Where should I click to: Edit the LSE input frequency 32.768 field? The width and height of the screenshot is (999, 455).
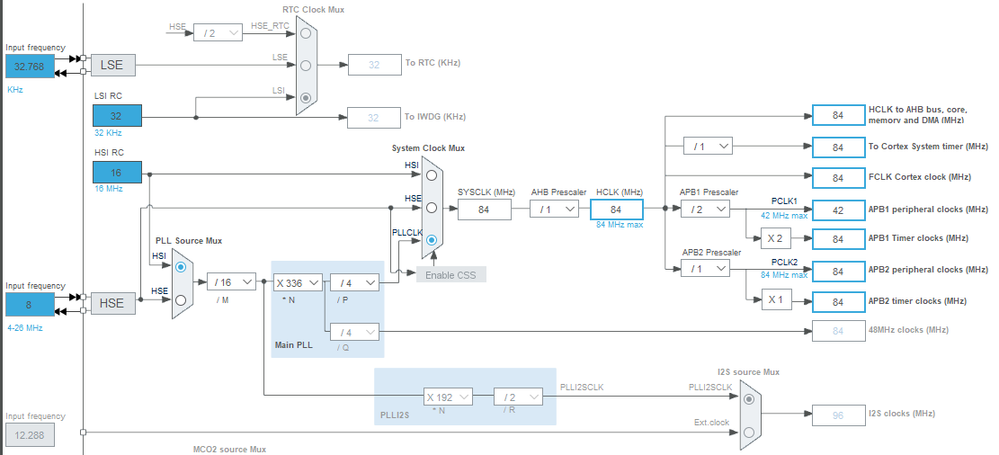click(29, 66)
